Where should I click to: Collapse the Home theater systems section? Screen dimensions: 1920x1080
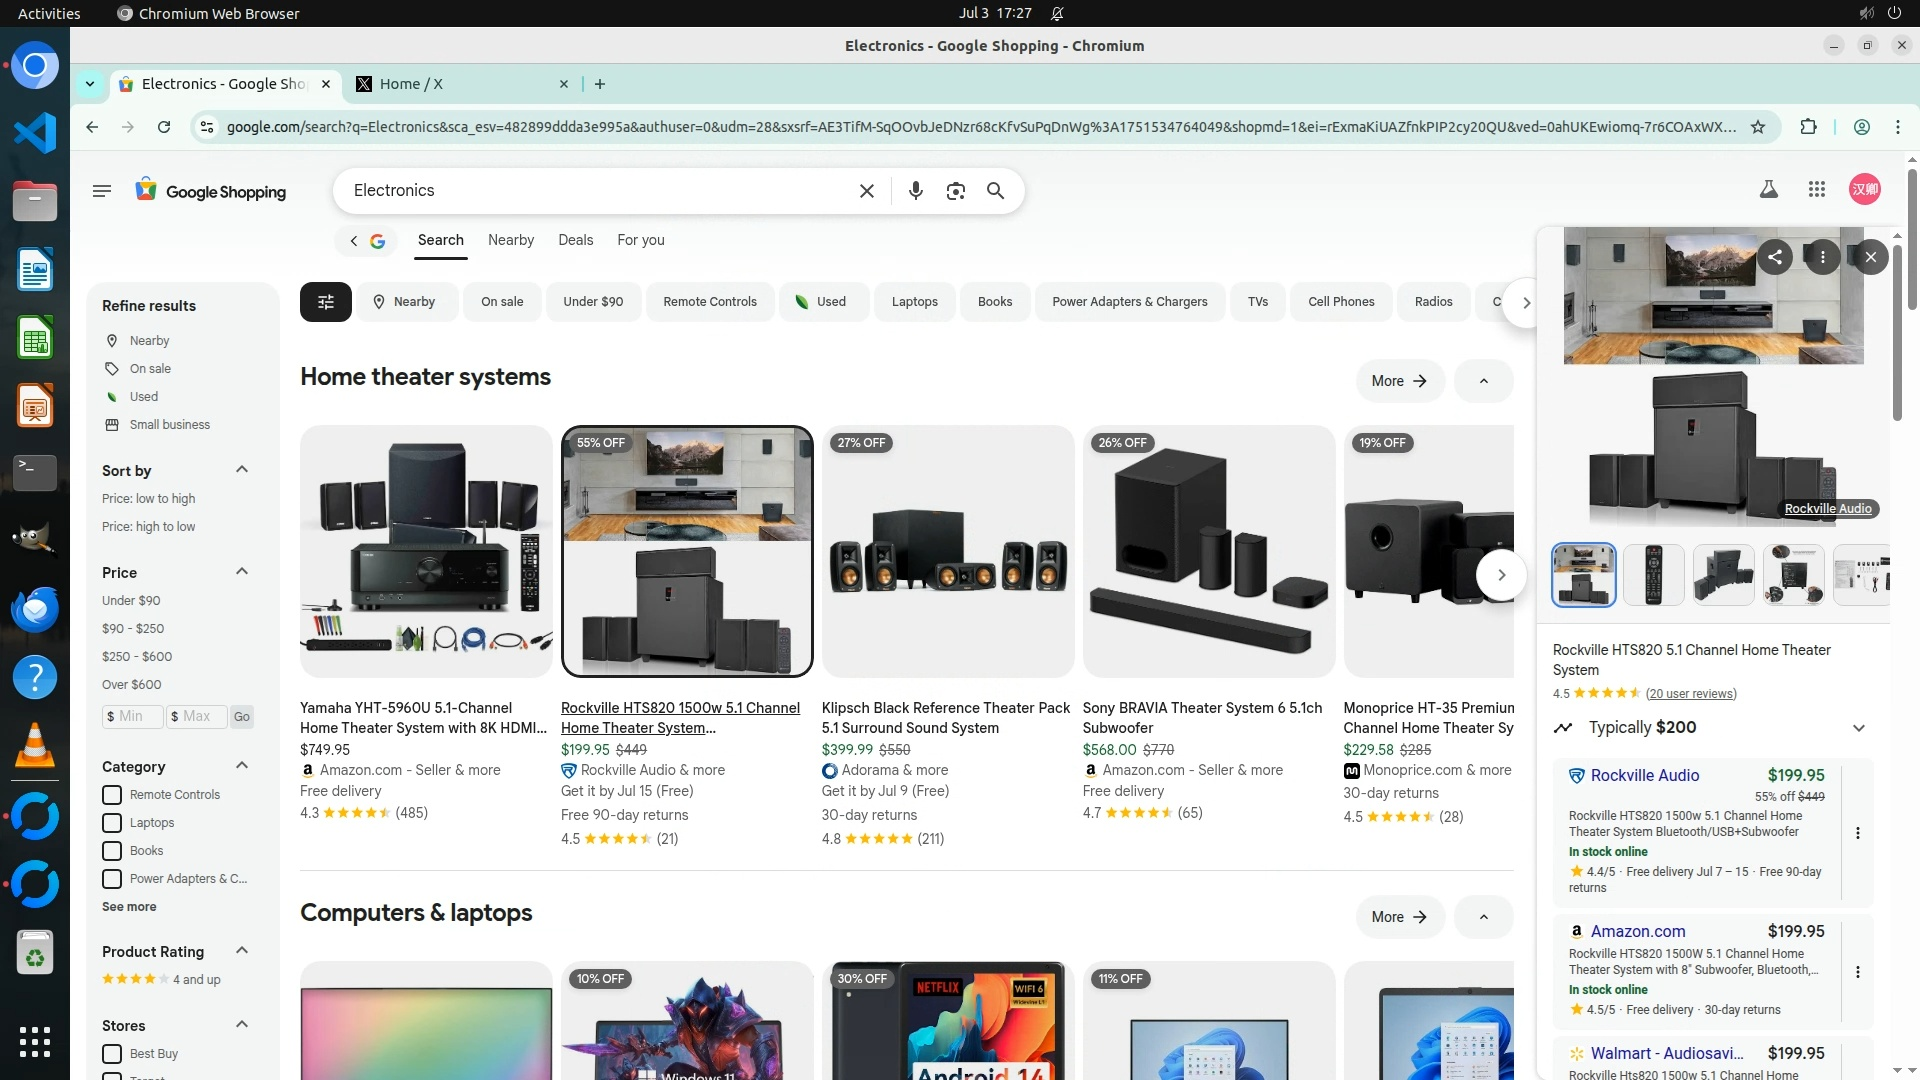tap(1483, 381)
